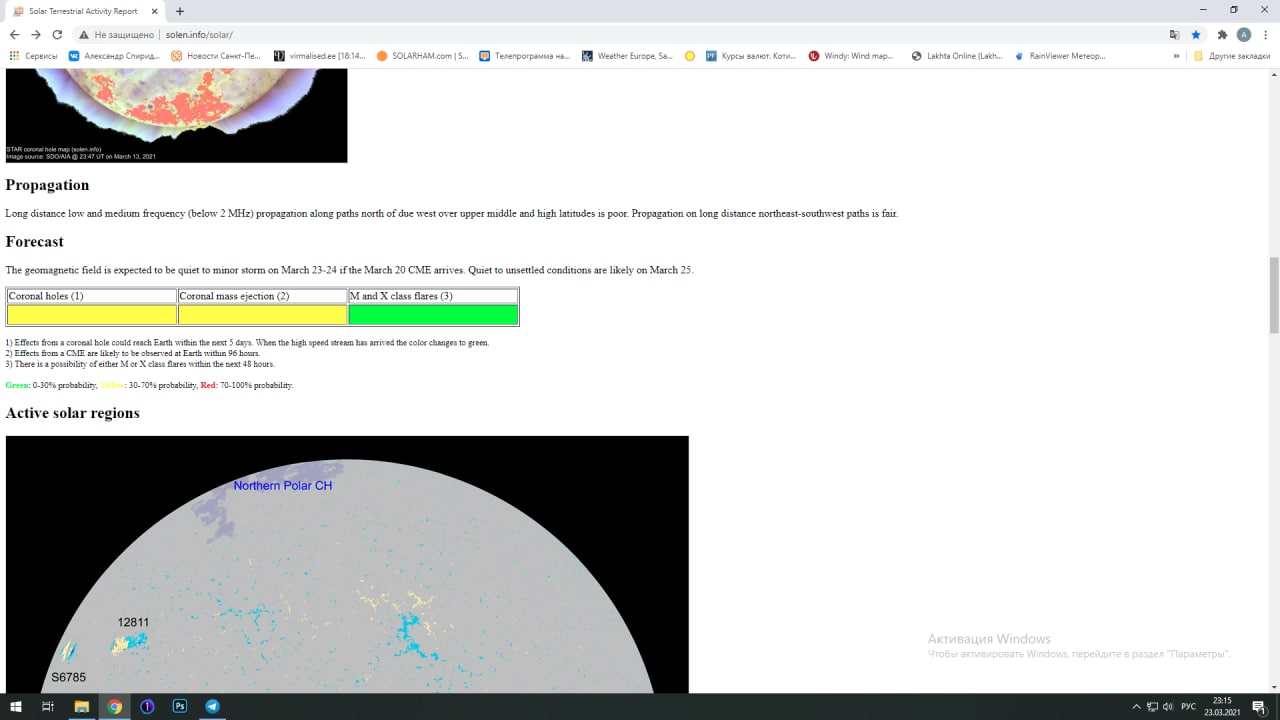
Task: Click the Green: 0-30% probability legend
Action: [x=51, y=385]
